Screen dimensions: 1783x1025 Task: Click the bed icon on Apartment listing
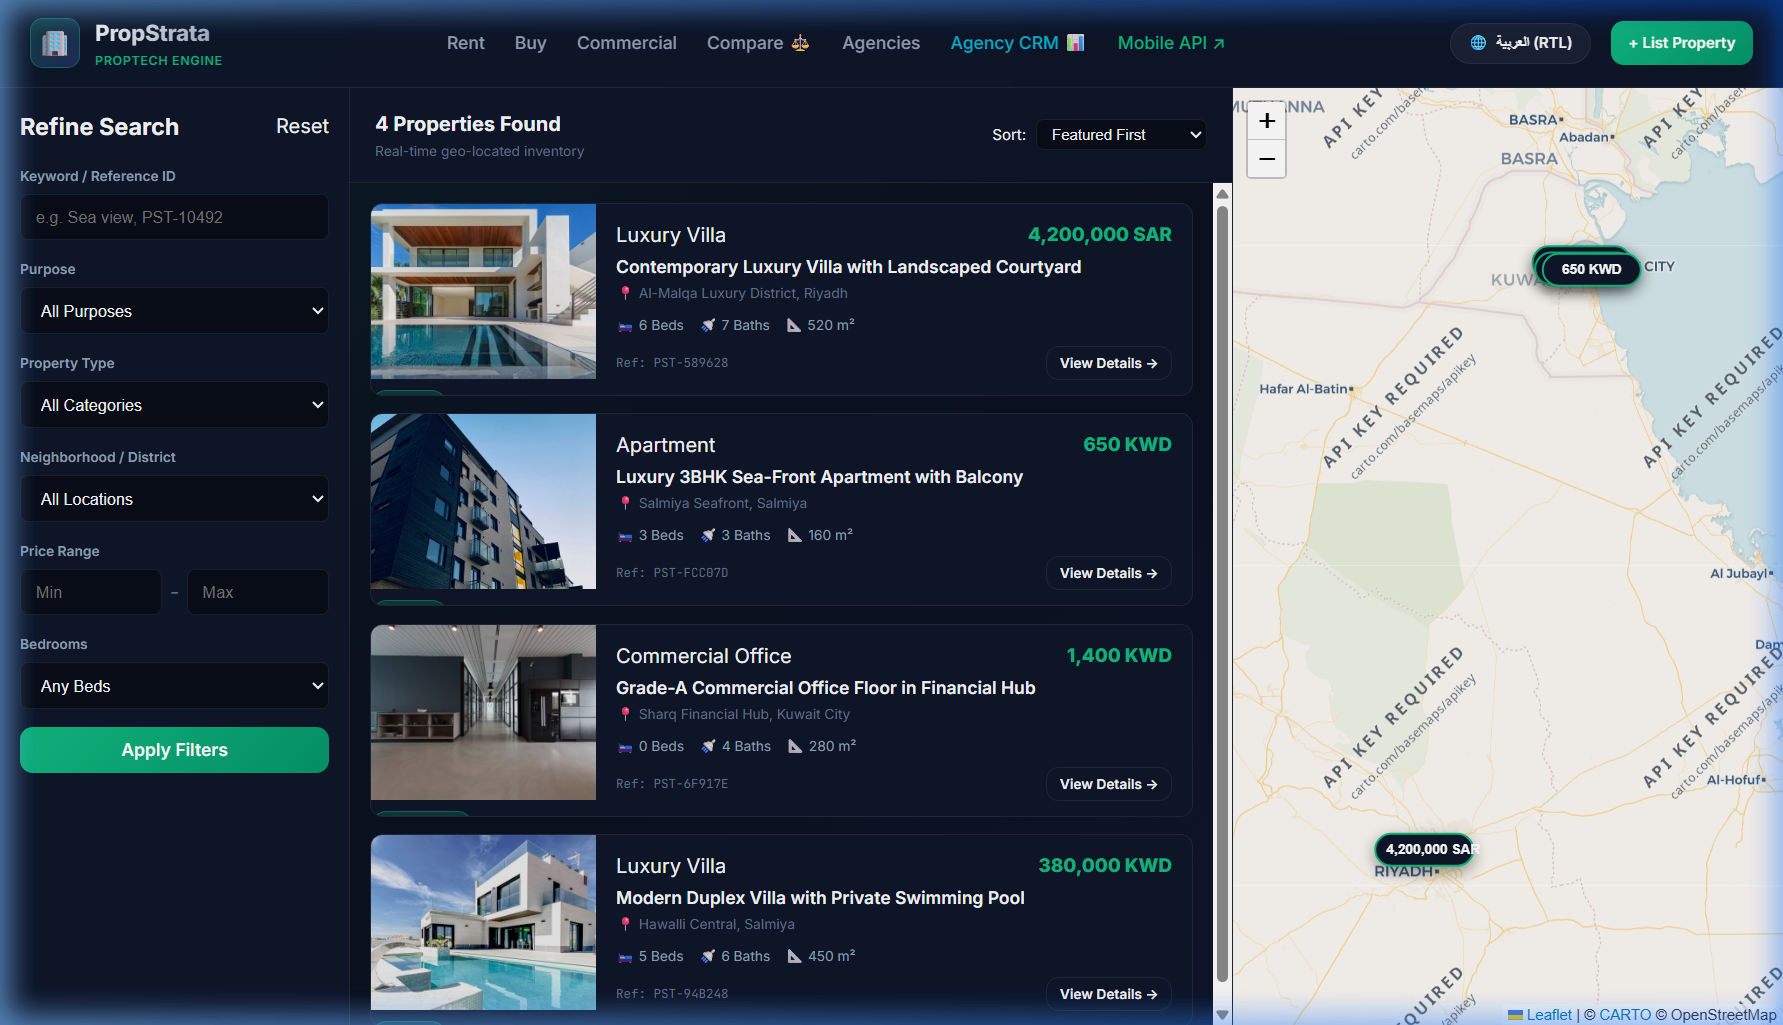tap(625, 536)
